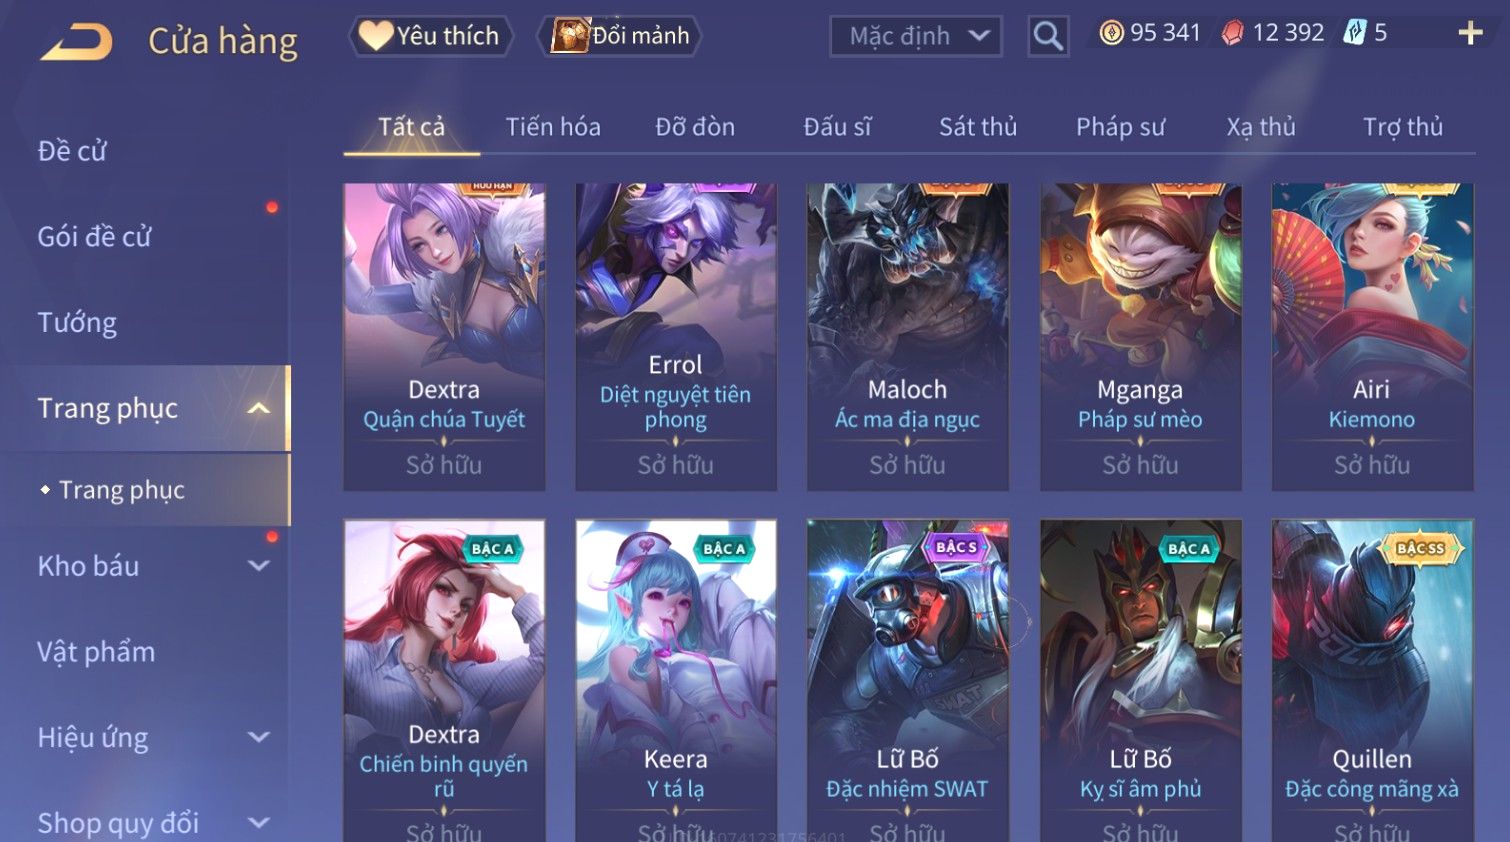Go to Tướng in the sidebar
The width and height of the screenshot is (1510, 842).
tap(77, 323)
